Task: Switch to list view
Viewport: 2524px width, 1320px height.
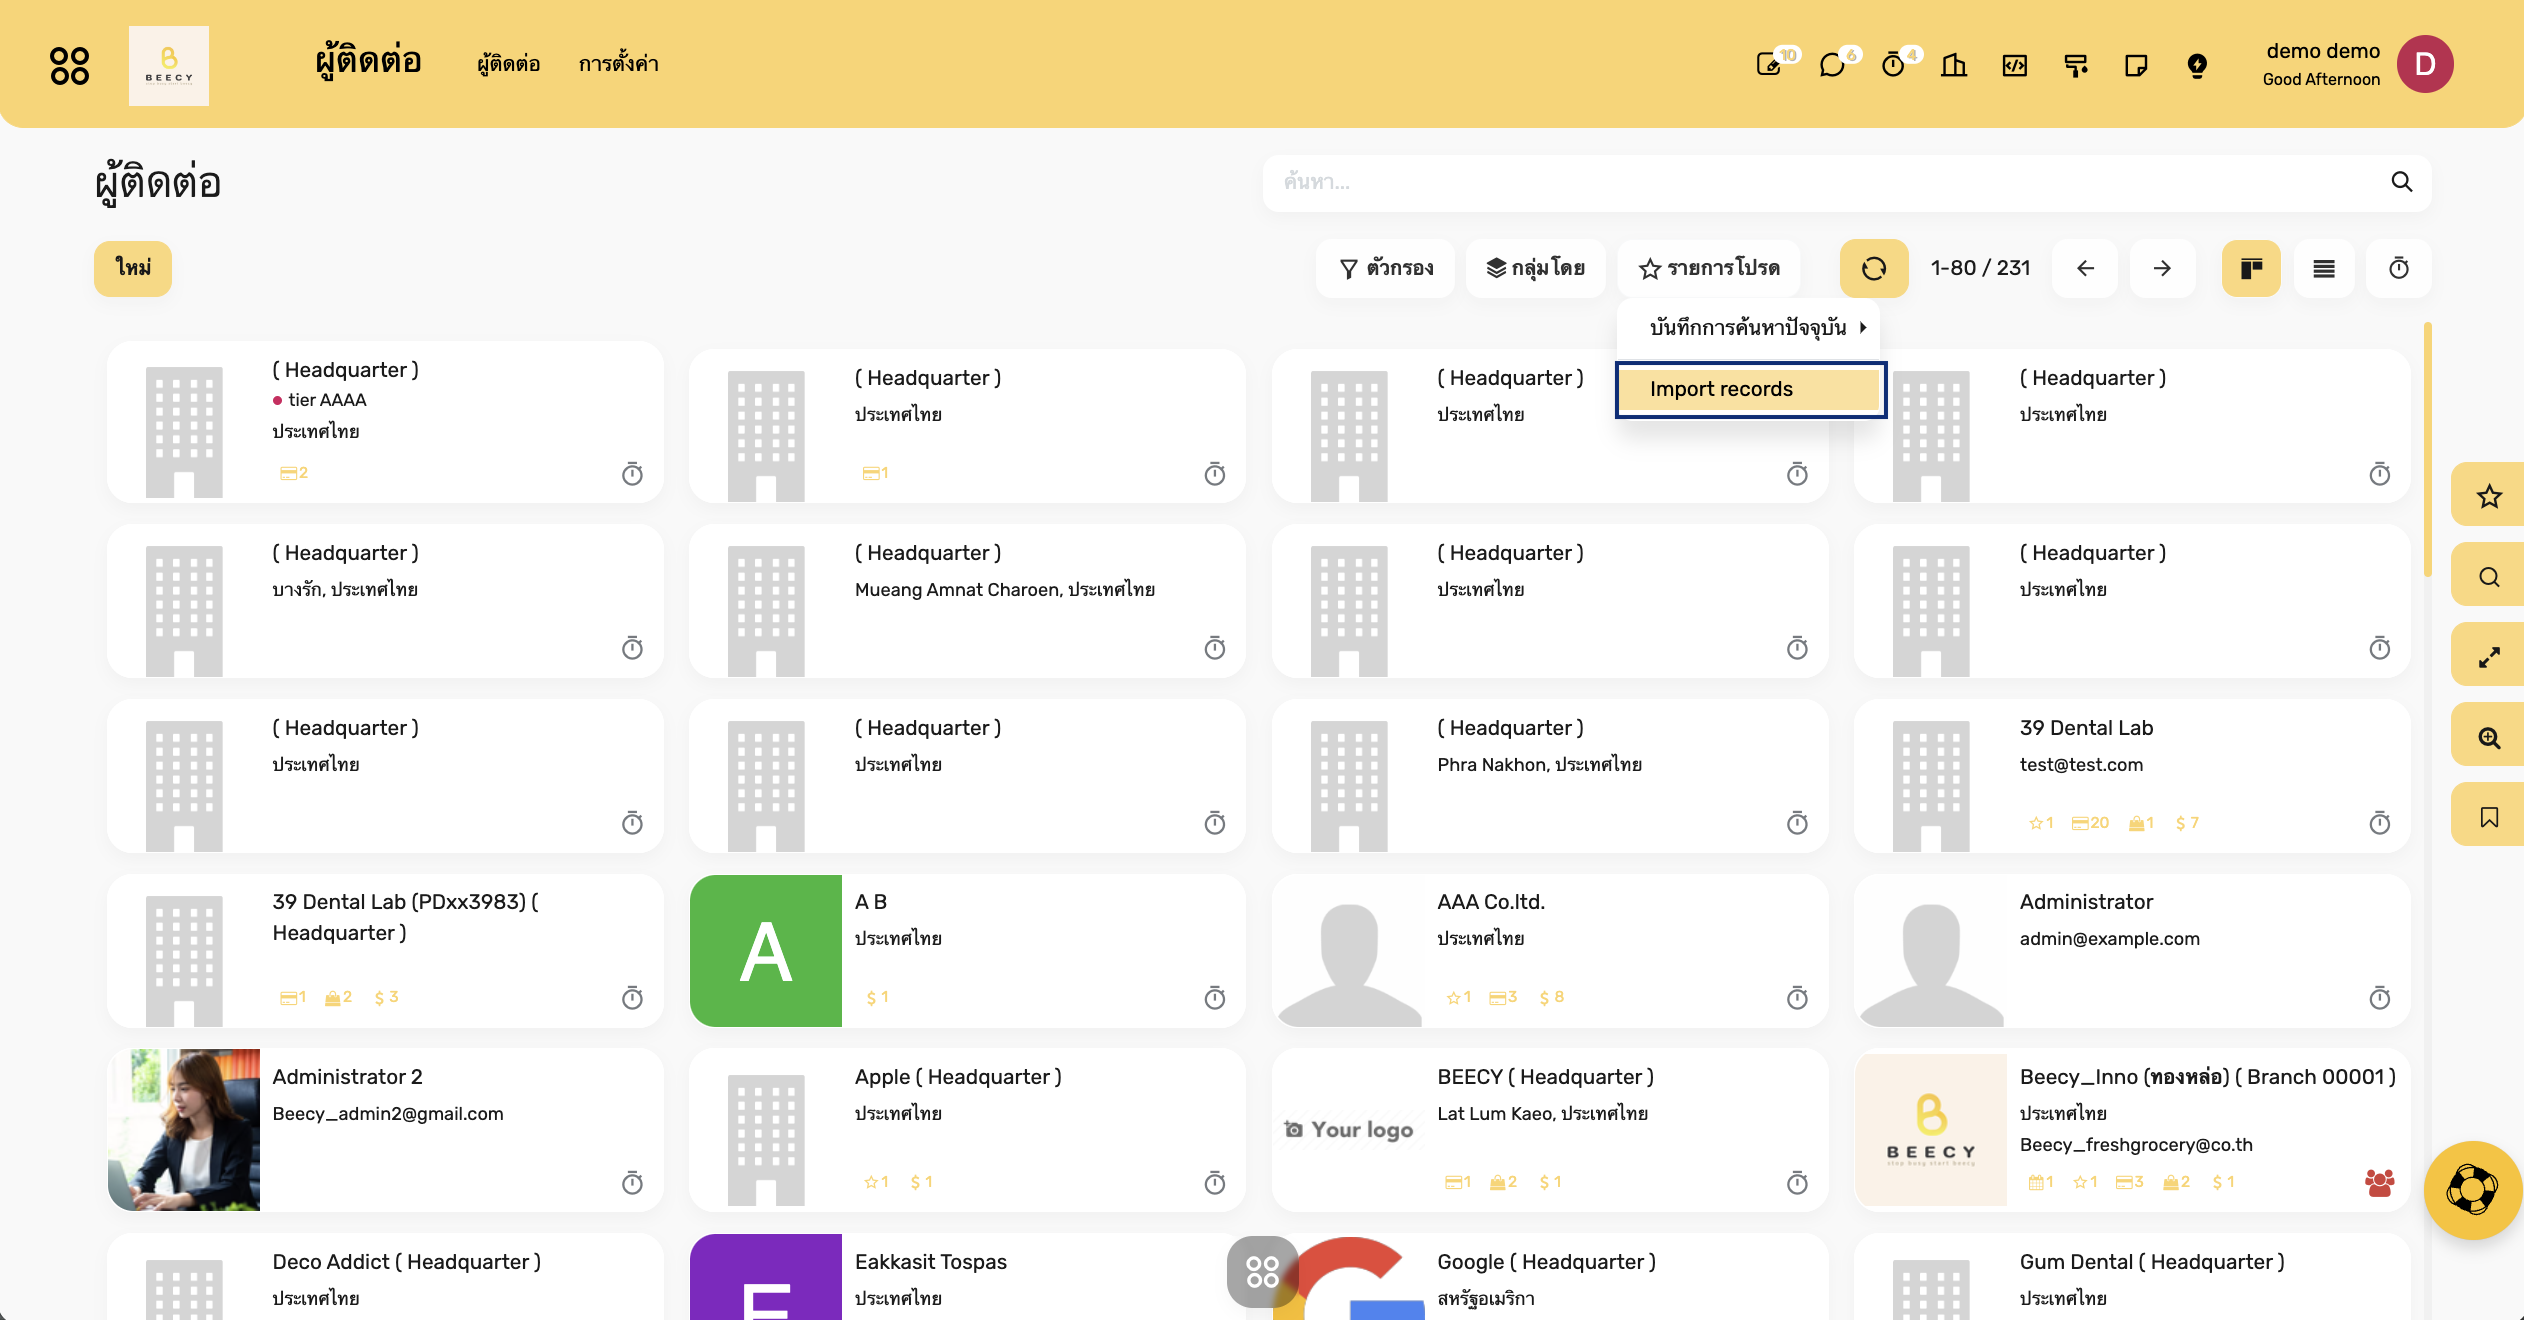Action: click(2324, 268)
